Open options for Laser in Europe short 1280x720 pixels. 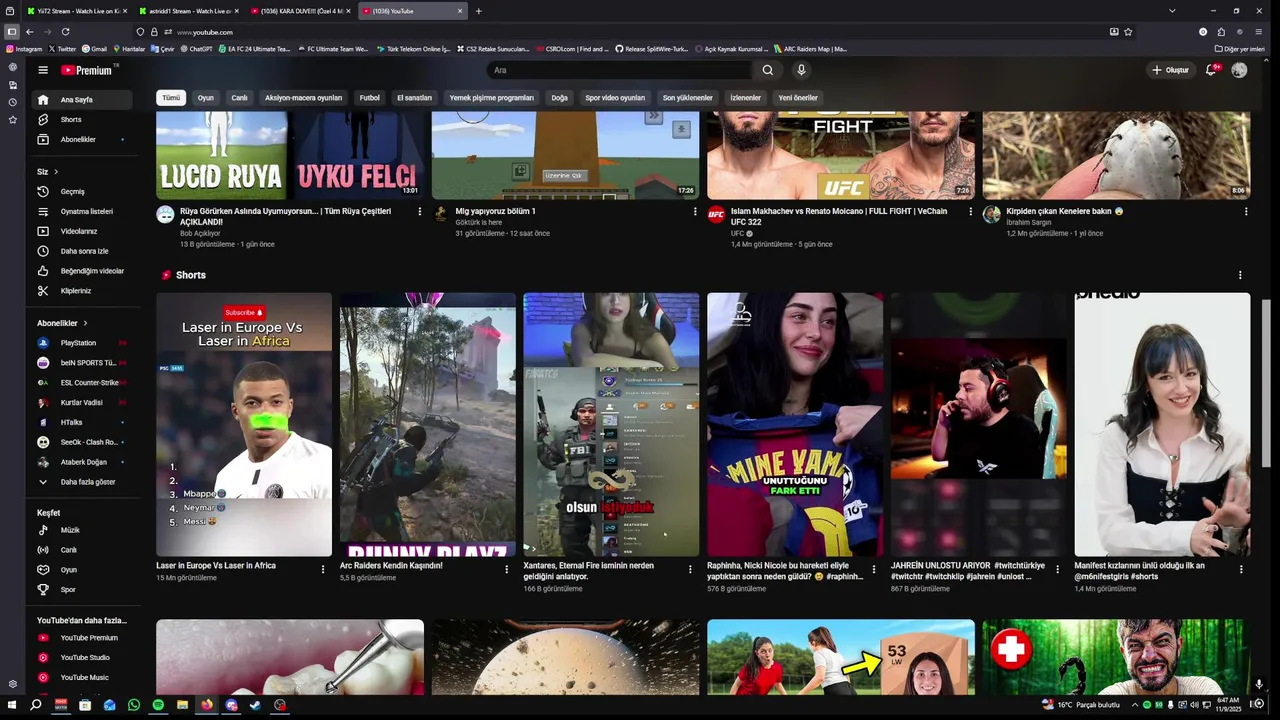pos(323,569)
